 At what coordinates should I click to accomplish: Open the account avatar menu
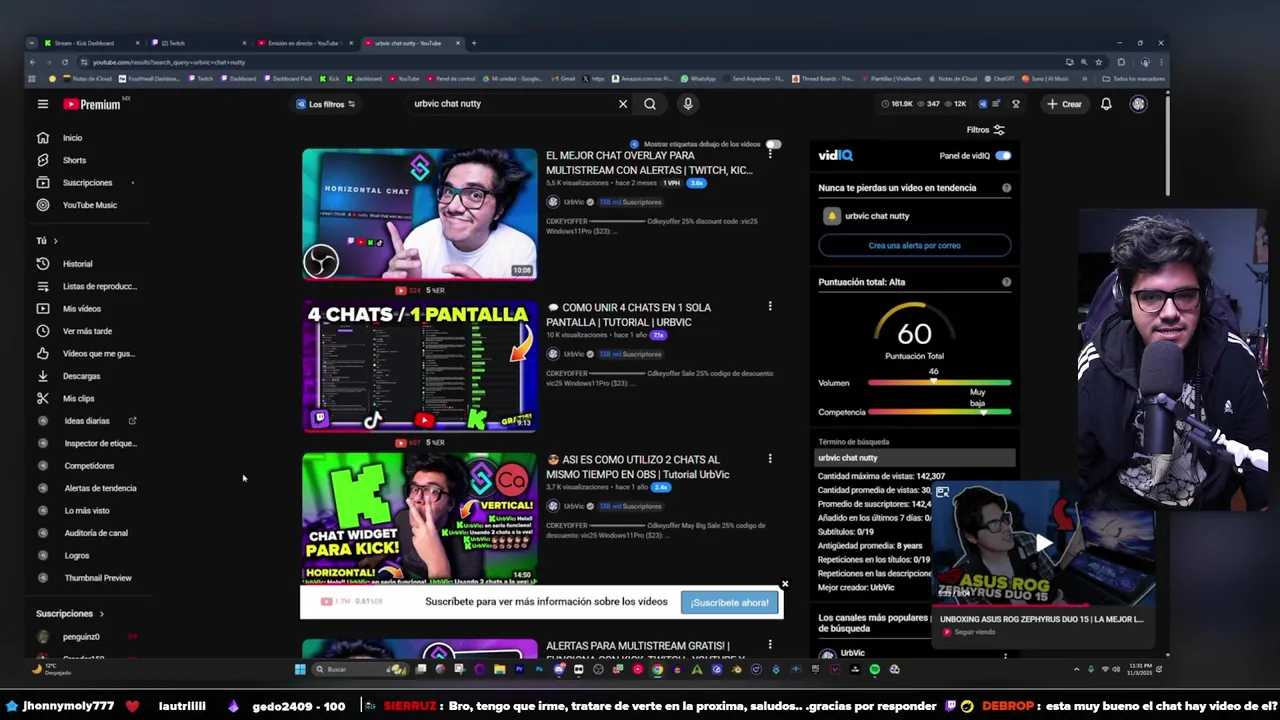coord(1138,104)
